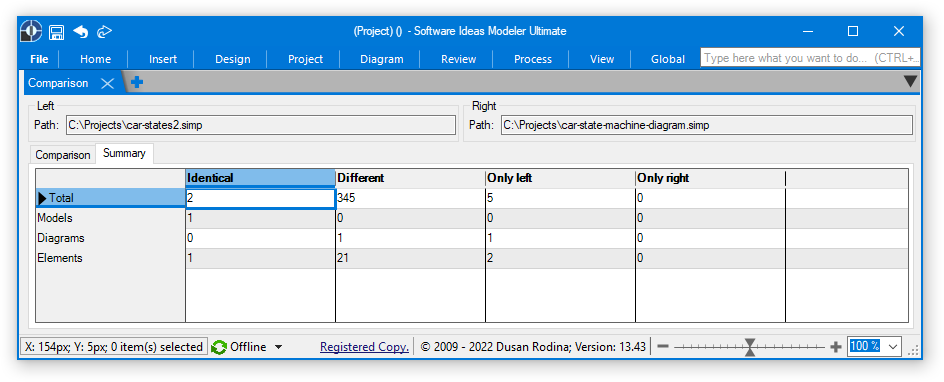944x382 pixels.
Task: Click the zoom slider thumb
Action: [750, 347]
